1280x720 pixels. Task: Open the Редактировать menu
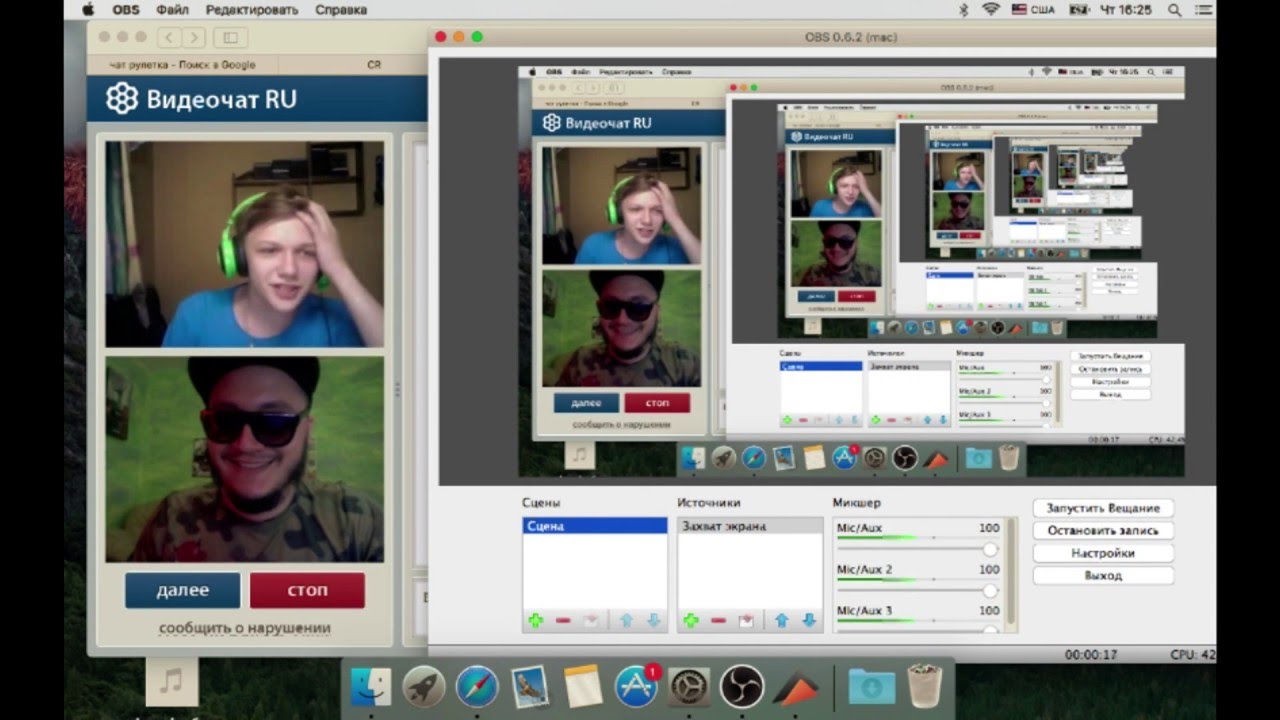pyautogui.click(x=252, y=9)
